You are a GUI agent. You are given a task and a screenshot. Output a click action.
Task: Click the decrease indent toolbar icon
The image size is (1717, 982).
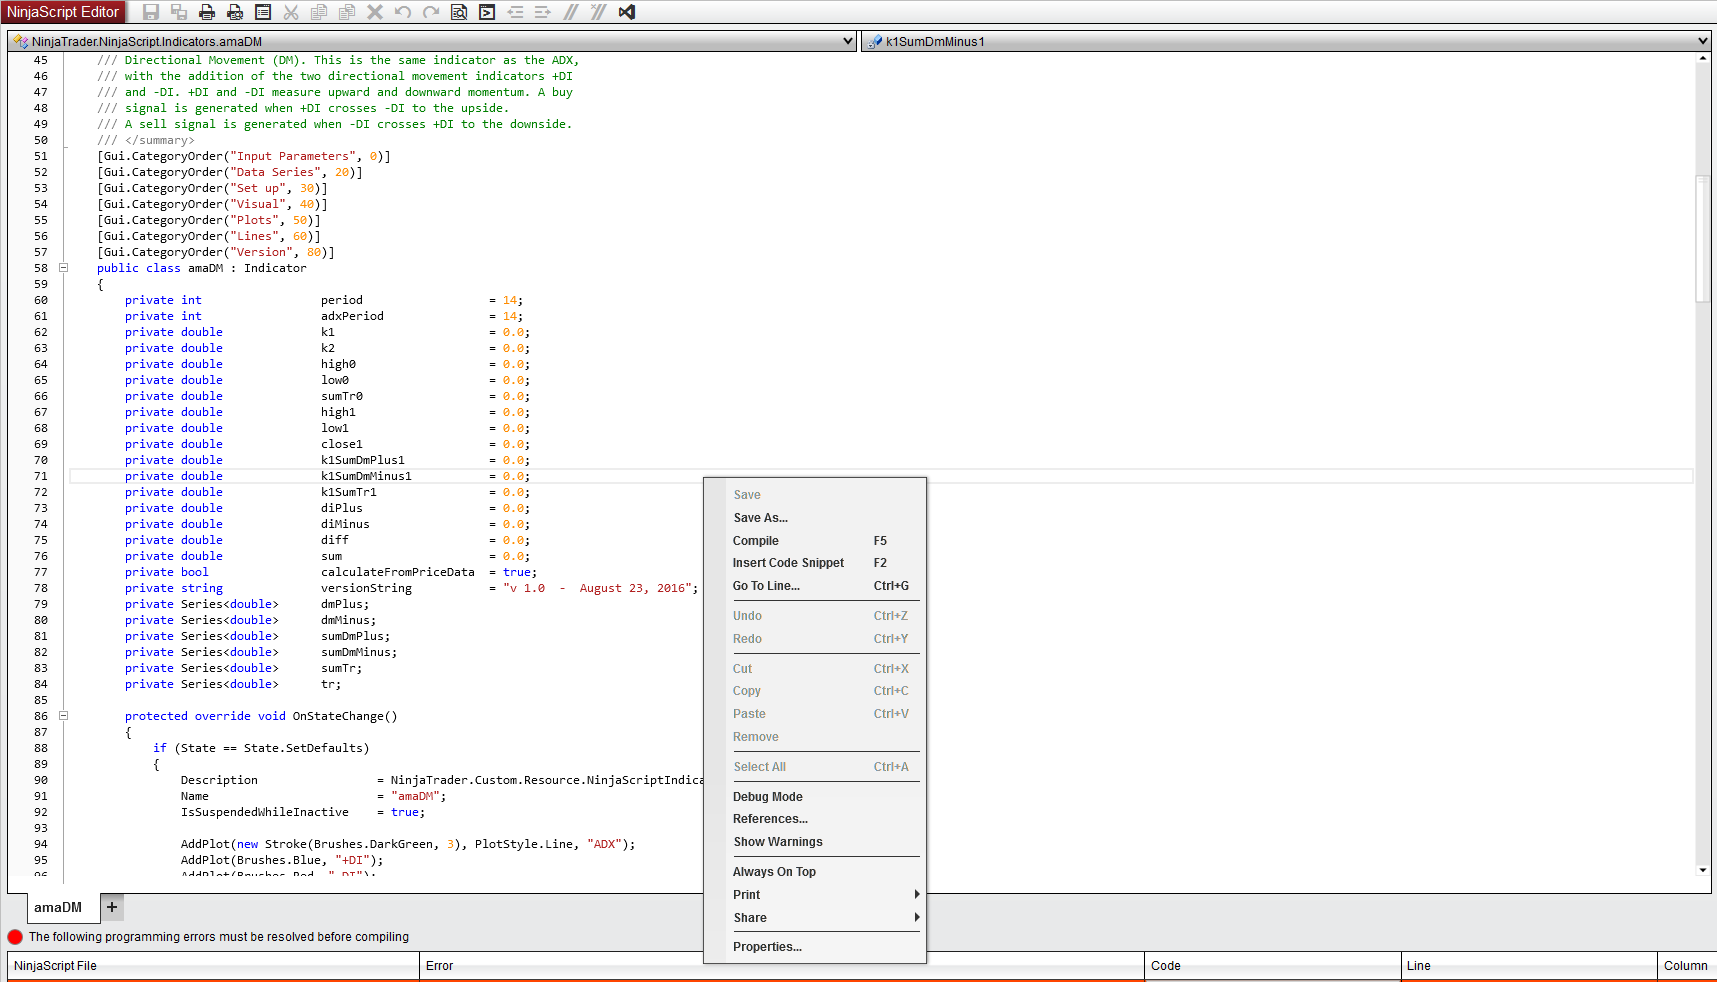tap(515, 12)
